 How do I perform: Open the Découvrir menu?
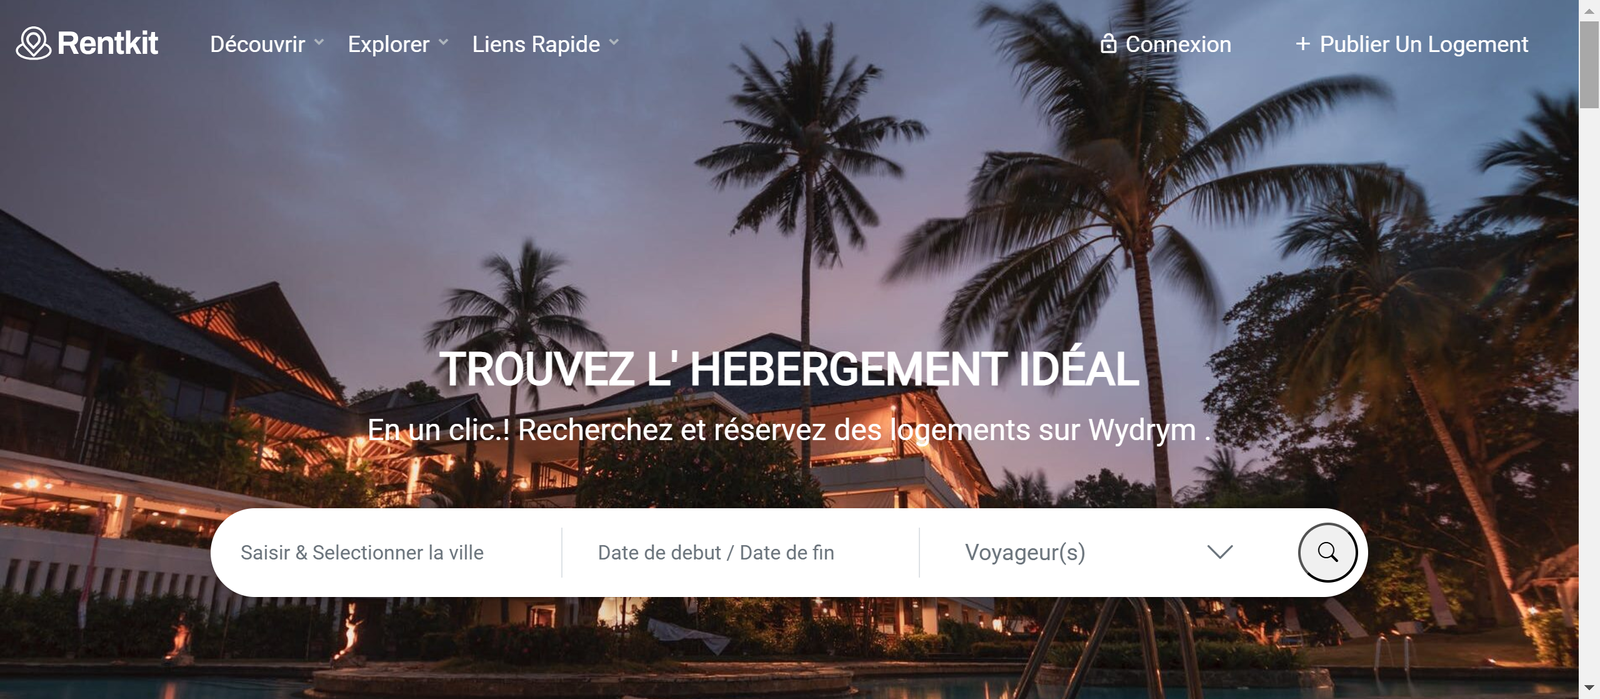point(257,44)
